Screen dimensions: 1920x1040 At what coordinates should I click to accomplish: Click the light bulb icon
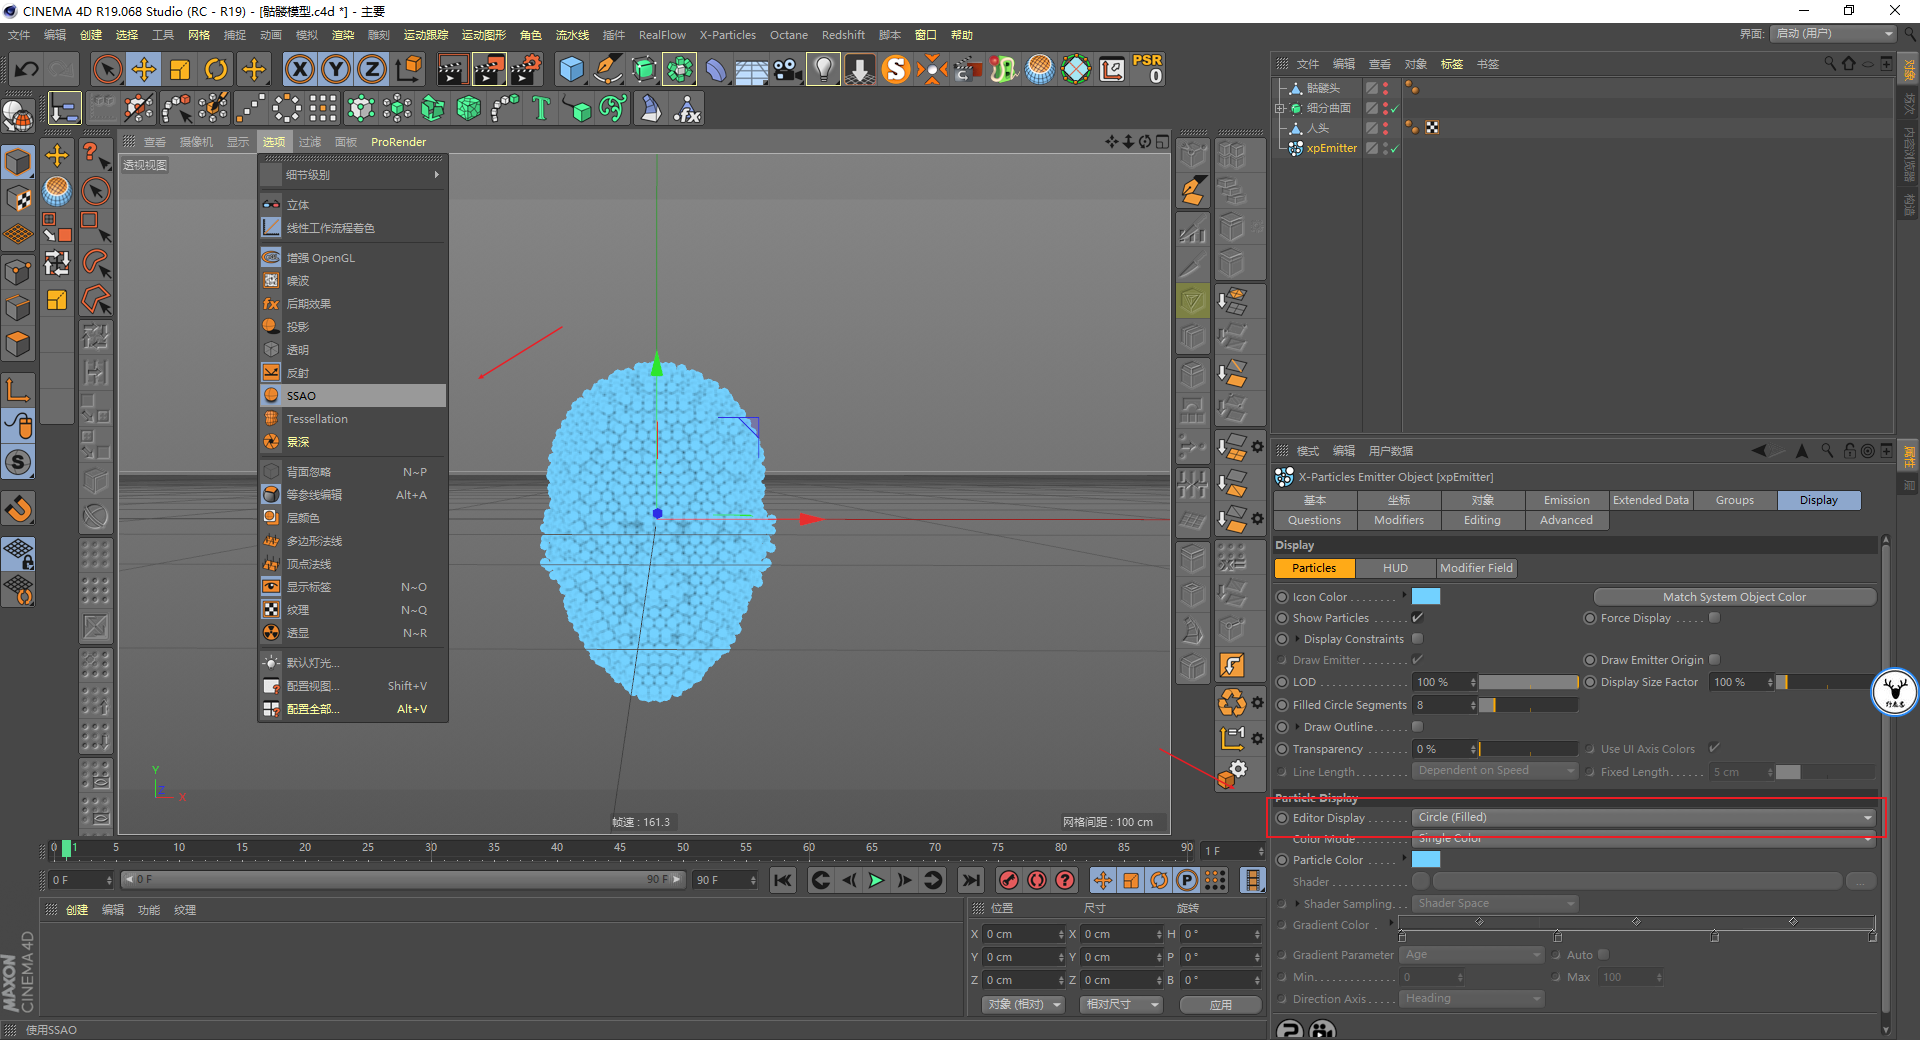pyautogui.click(x=823, y=69)
